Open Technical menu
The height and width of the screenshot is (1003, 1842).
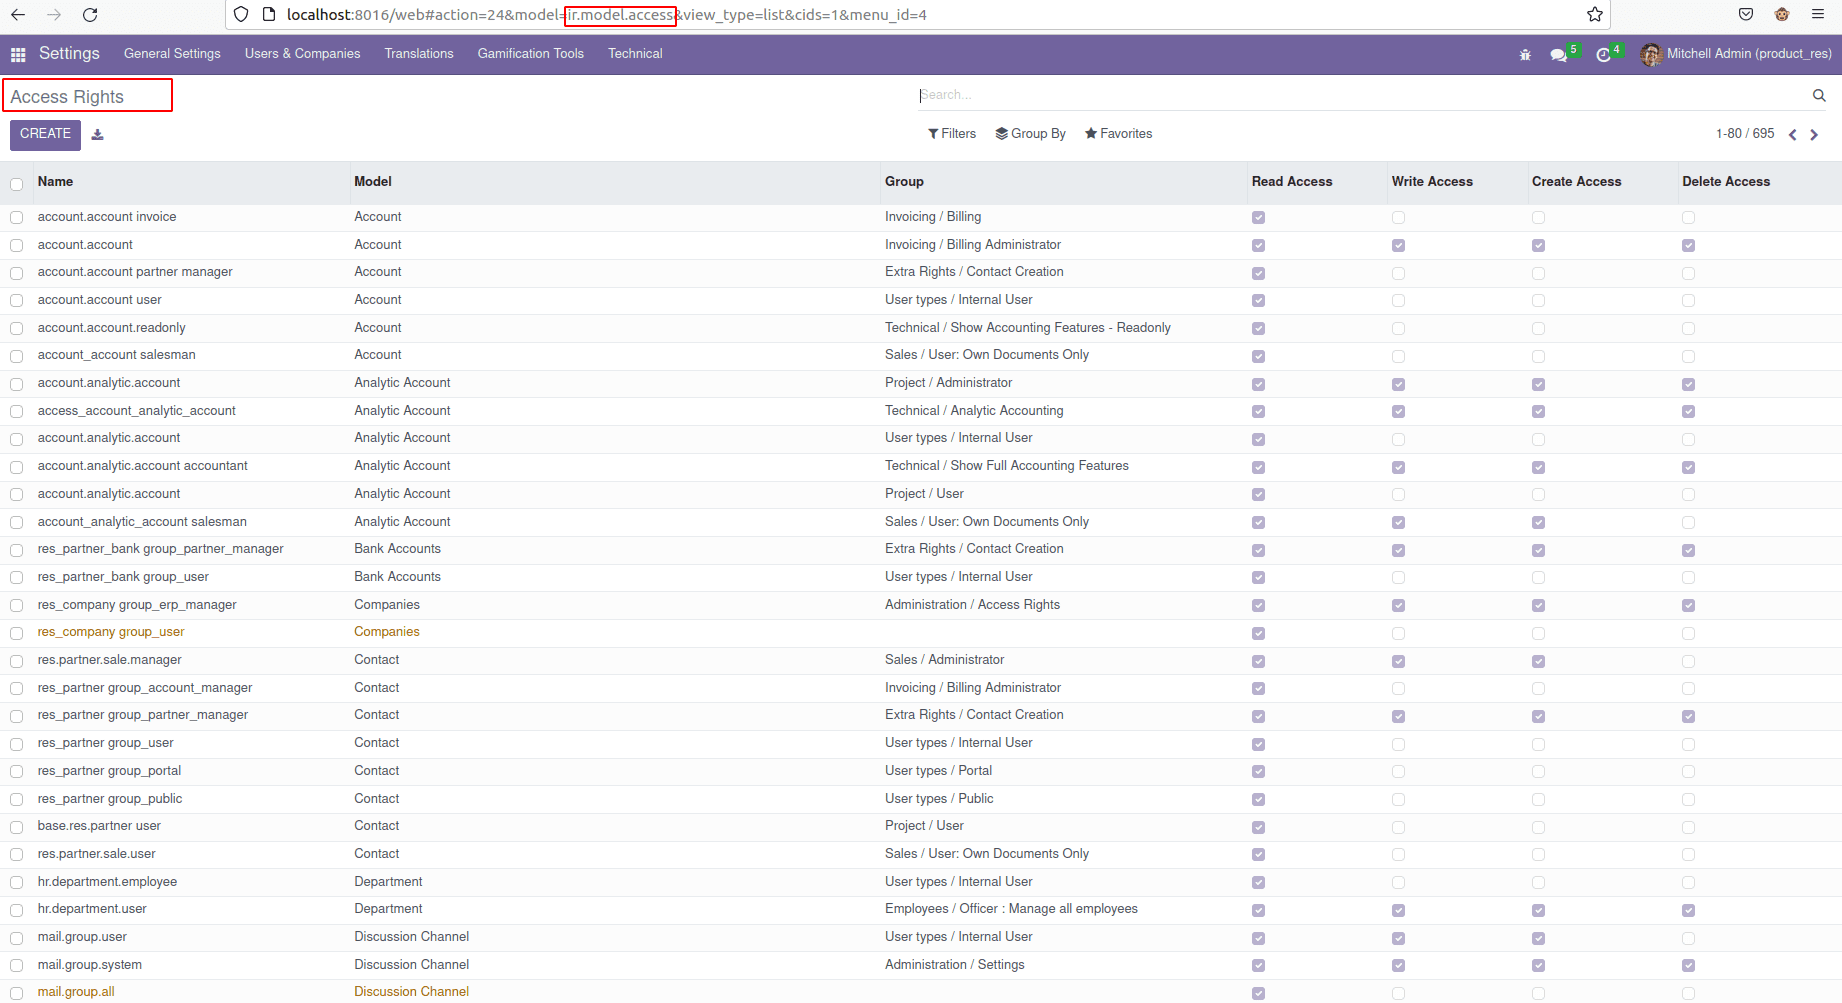click(x=635, y=54)
